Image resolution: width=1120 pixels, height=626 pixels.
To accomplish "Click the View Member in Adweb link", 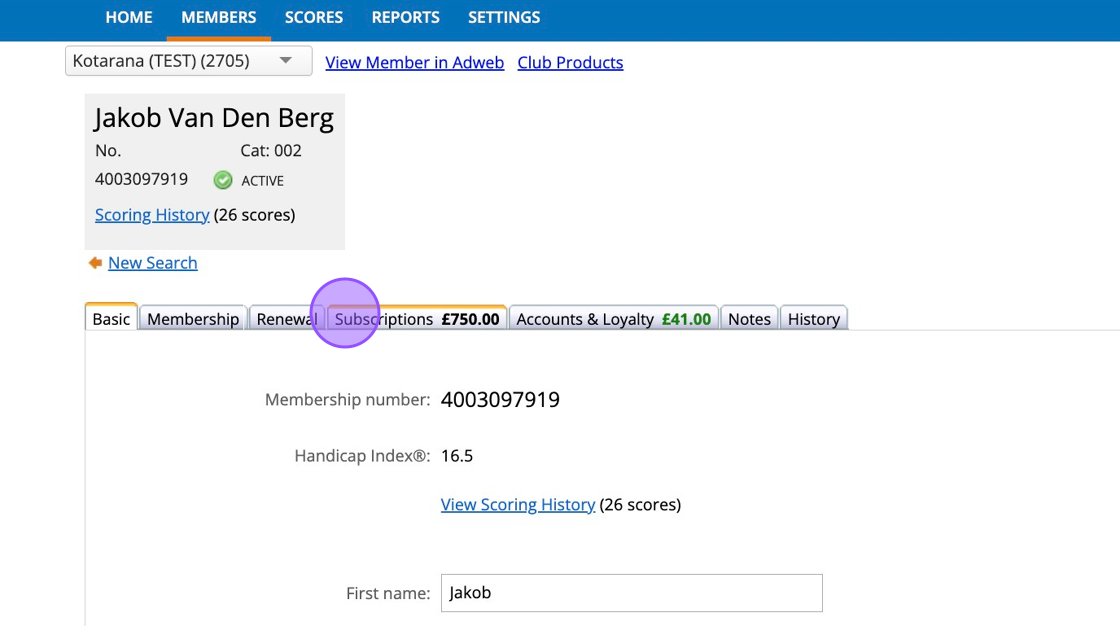I will [x=415, y=62].
